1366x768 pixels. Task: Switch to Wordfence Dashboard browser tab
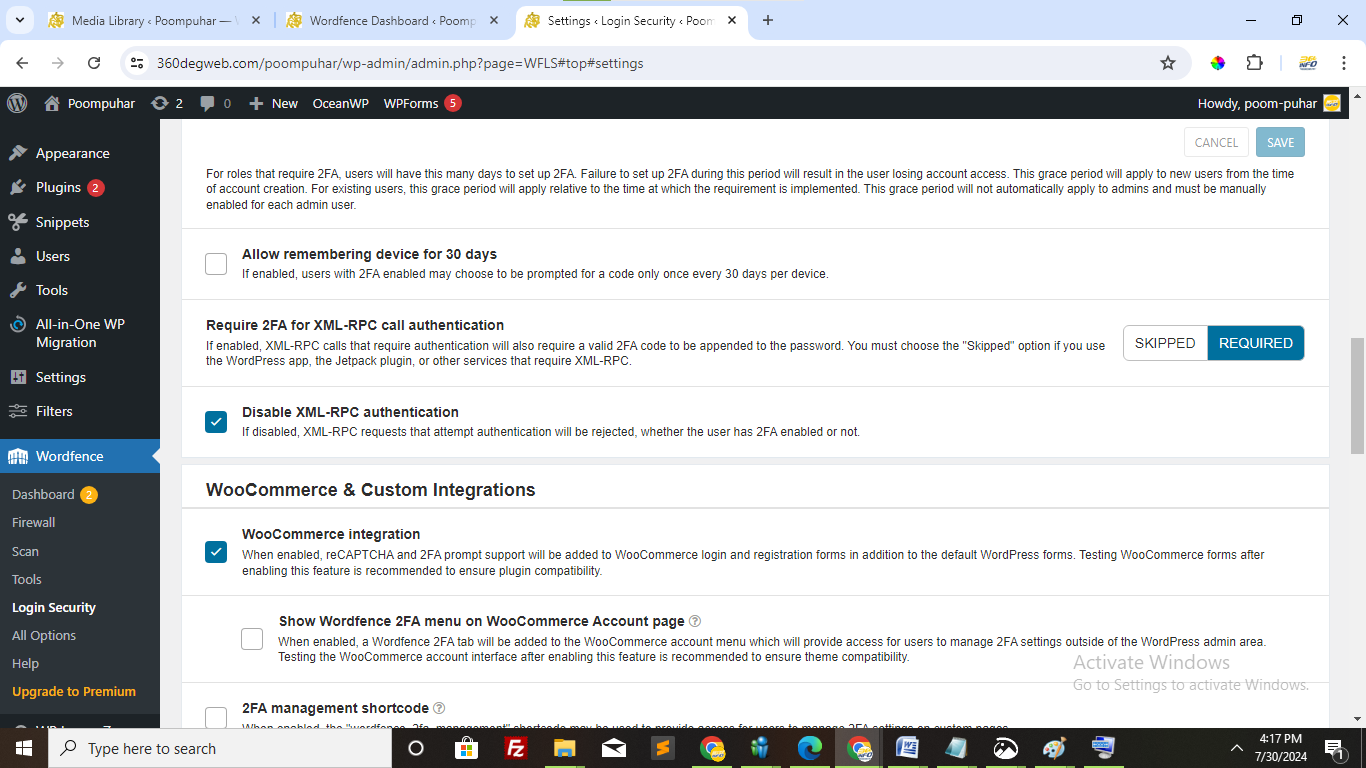(393, 20)
